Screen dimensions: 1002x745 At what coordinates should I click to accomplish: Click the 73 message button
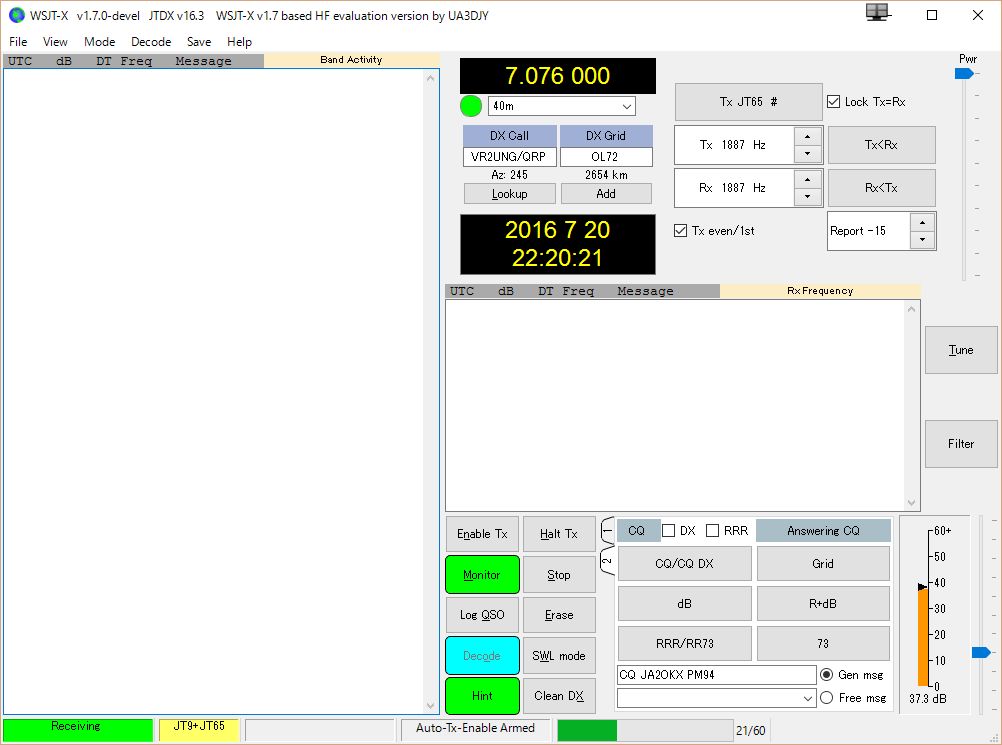click(823, 643)
